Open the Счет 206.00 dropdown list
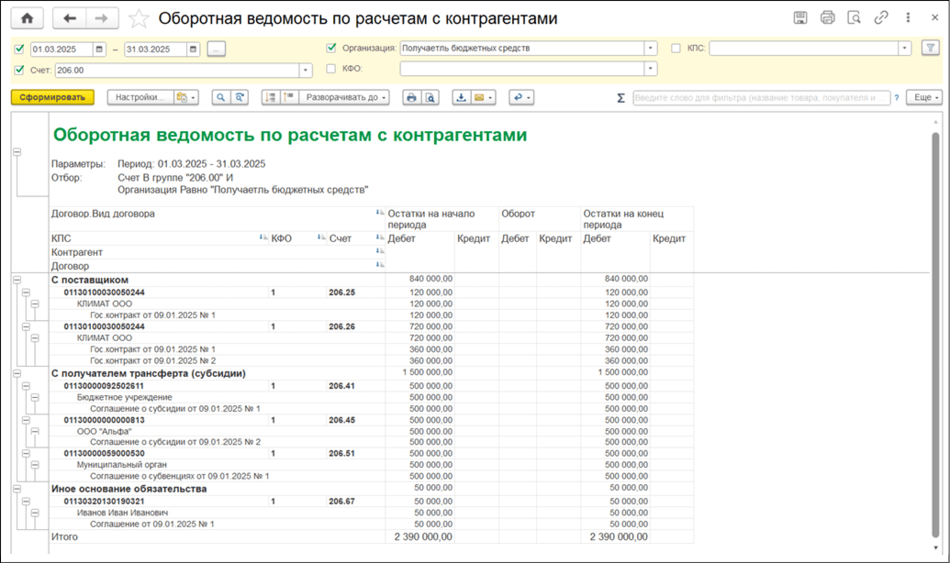The height and width of the screenshot is (563, 950). (x=305, y=70)
